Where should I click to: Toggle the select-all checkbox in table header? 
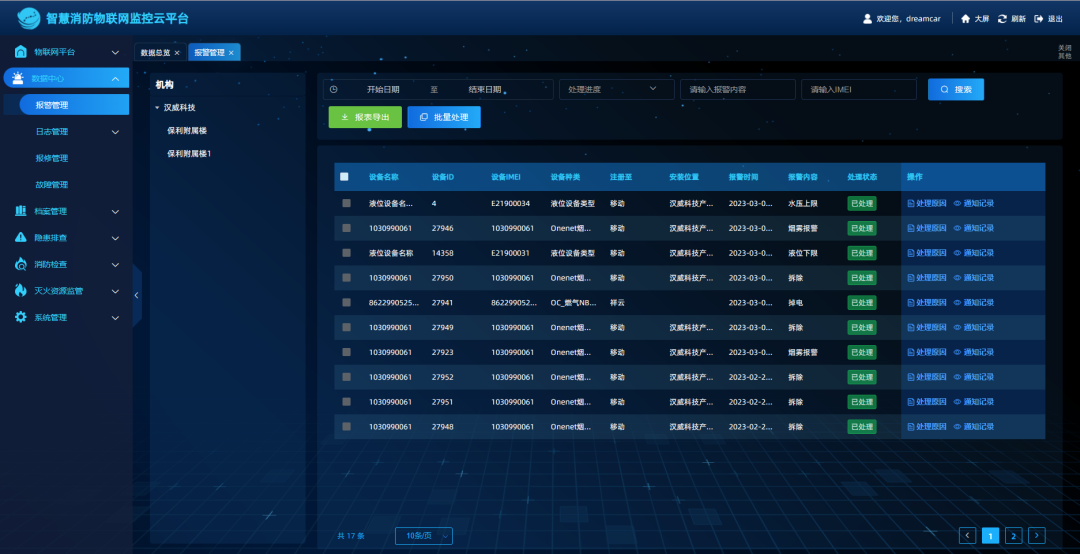point(345,177)
